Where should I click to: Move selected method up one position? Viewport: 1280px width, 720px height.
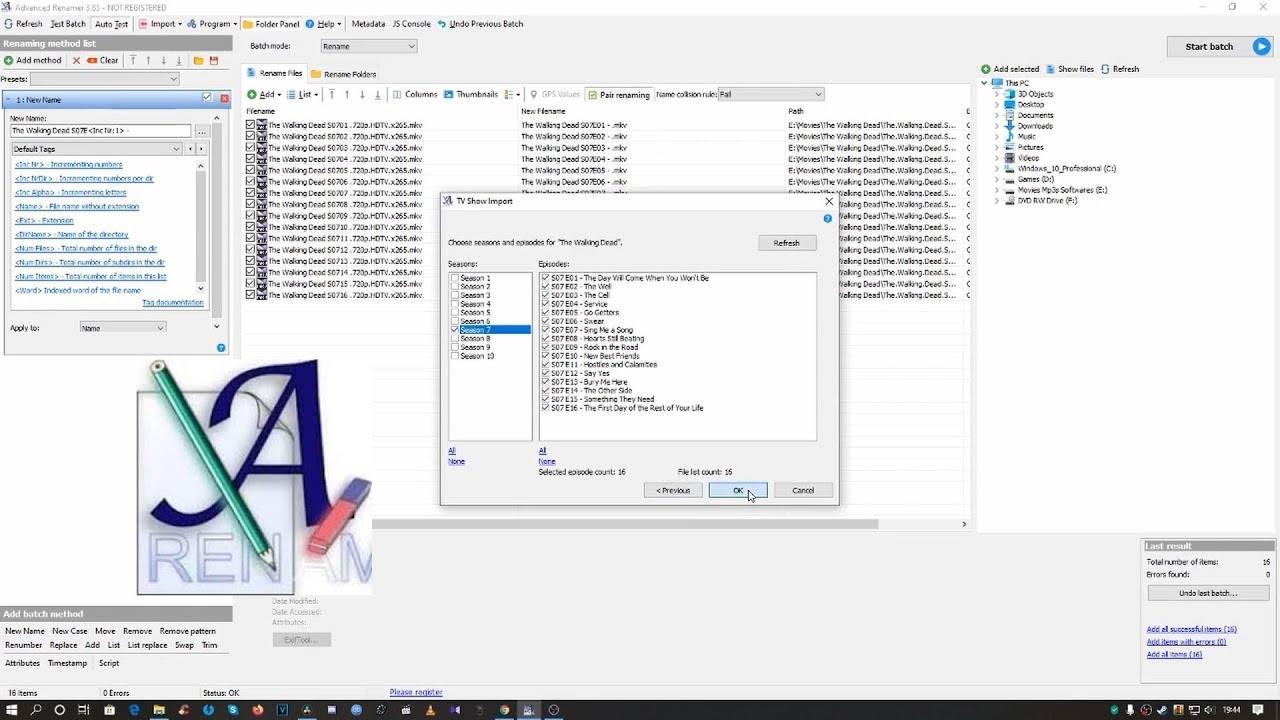click(148, 61)
